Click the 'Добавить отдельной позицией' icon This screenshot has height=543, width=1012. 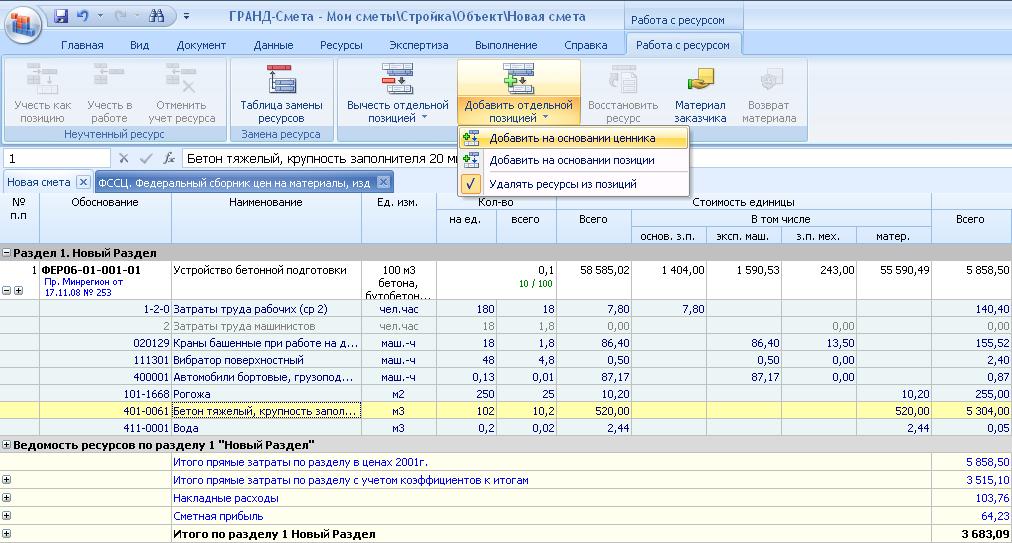coord(518,79)
